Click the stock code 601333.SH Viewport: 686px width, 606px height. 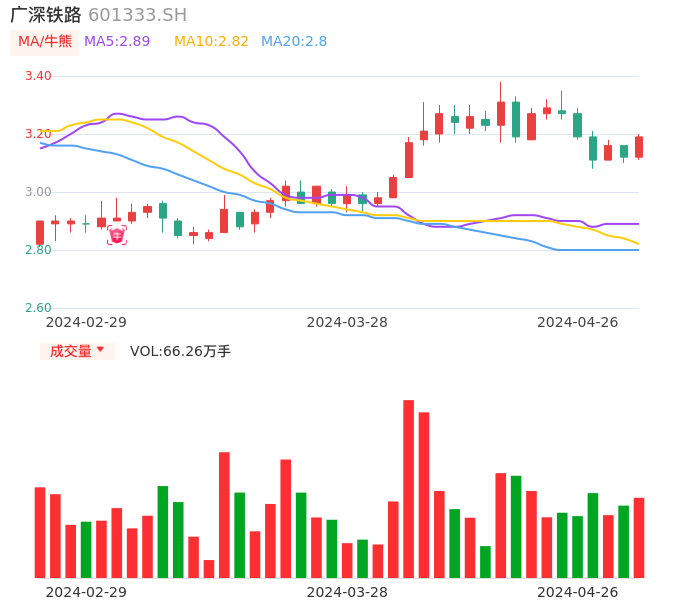137,15
